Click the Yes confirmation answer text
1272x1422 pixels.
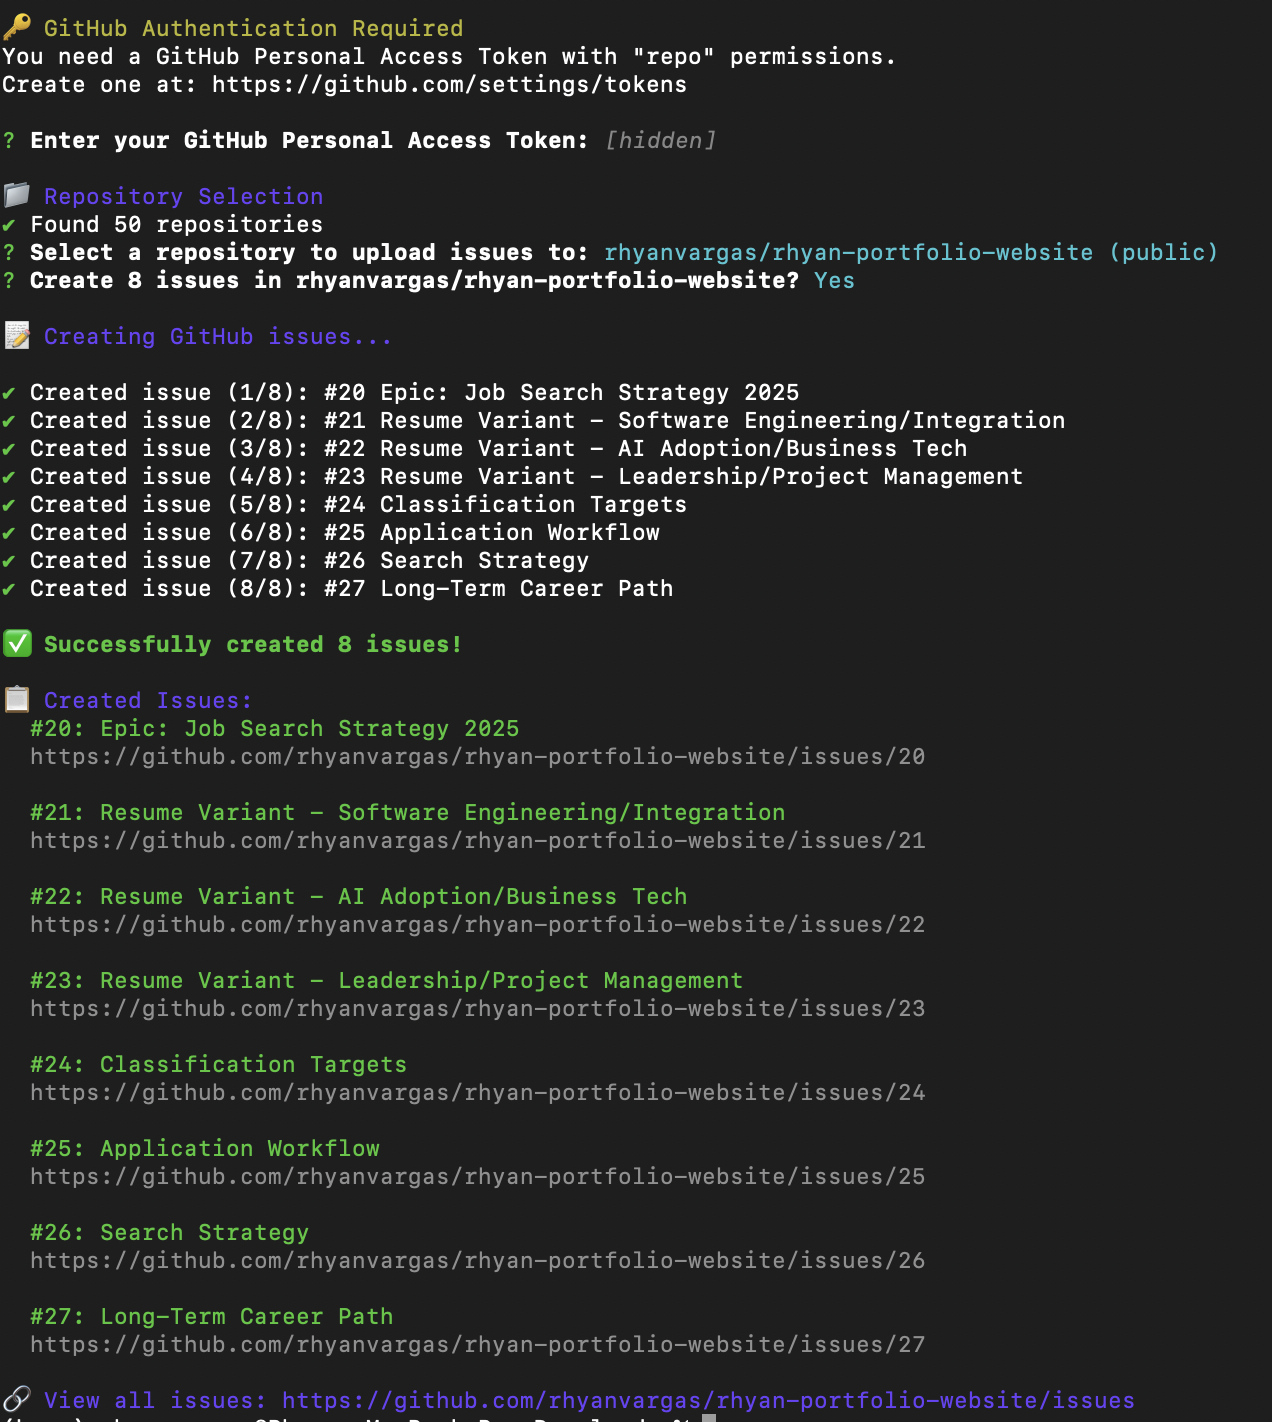click(833, 280)
